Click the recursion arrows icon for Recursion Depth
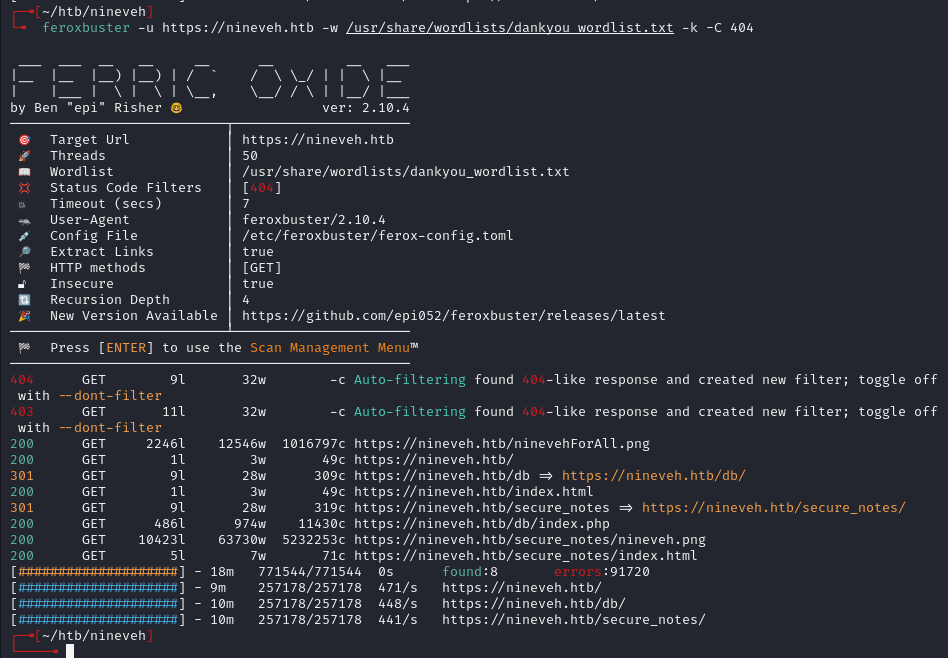The width and height of the screenshot is (948, 658). pyautogui.click(x=25, y=299)
